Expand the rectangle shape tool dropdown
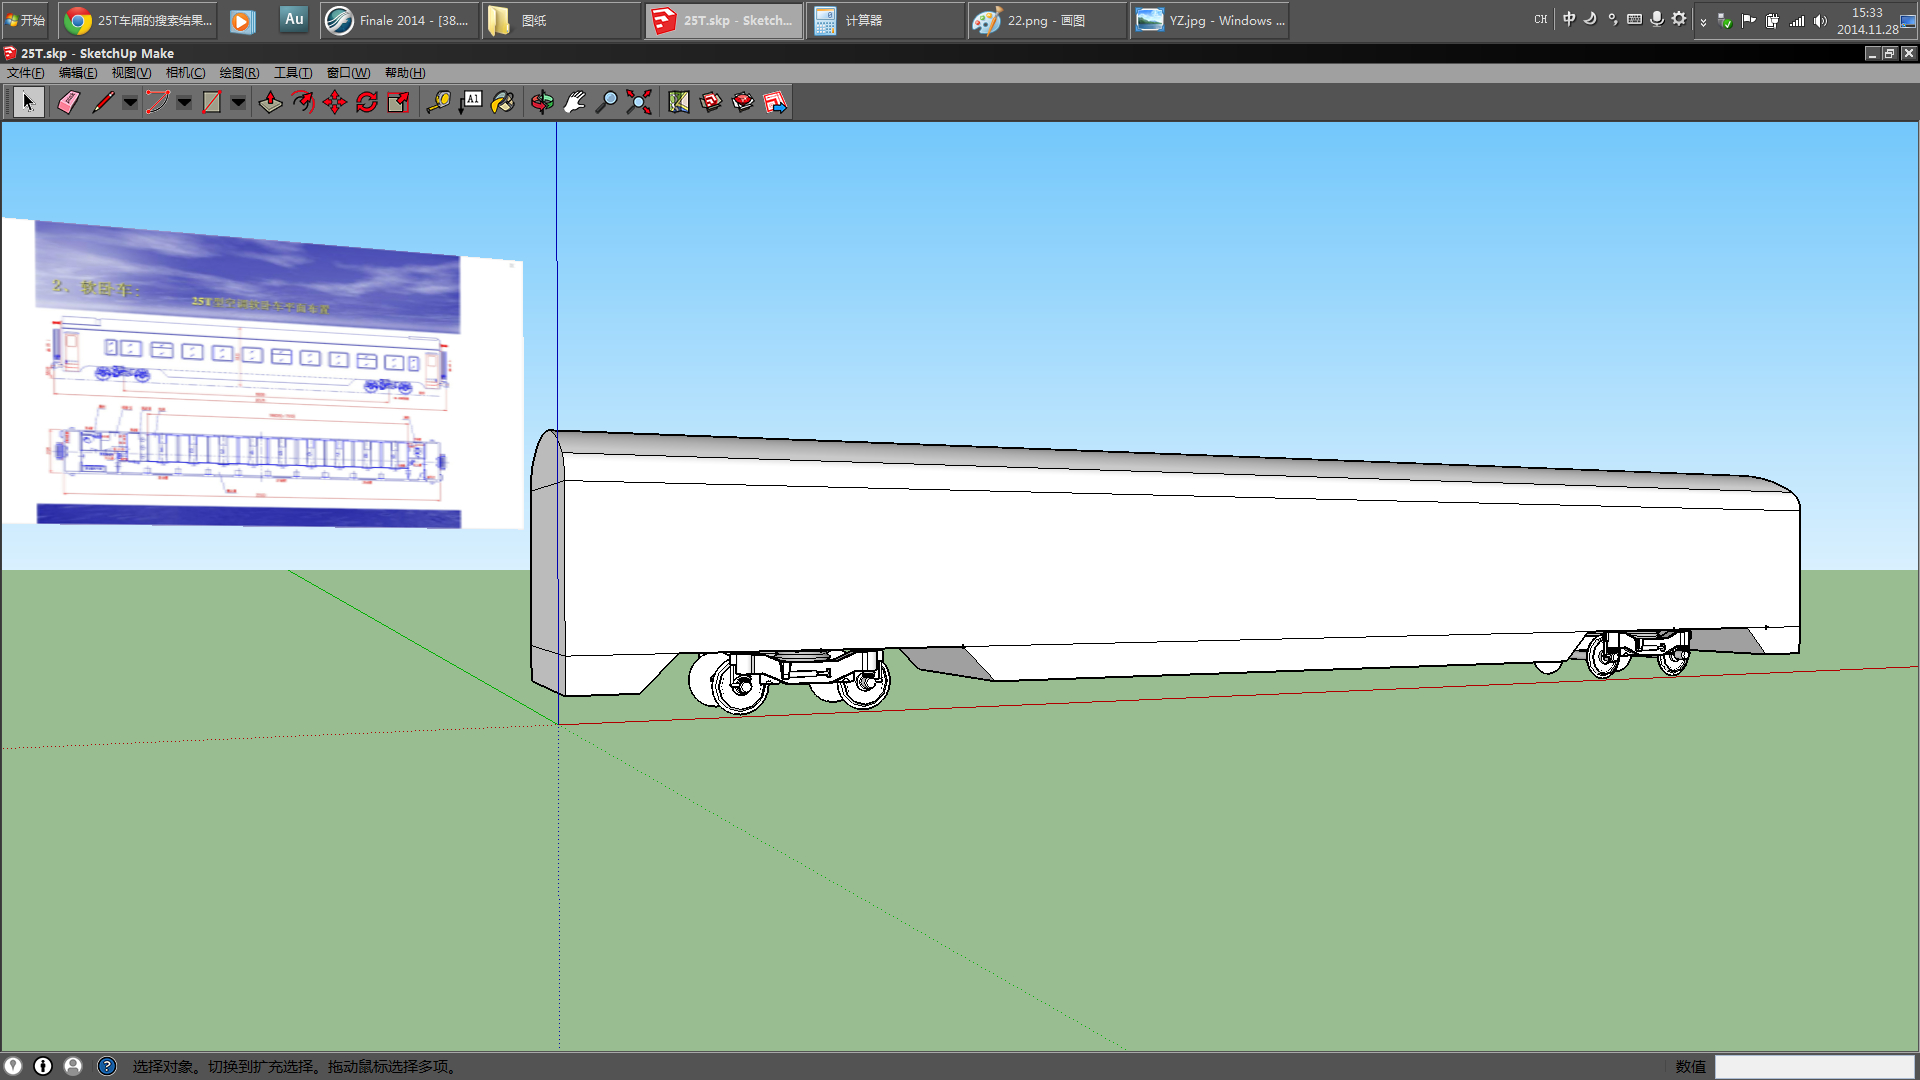The height and width of the screenshot is (1080, 1920). 238,102
